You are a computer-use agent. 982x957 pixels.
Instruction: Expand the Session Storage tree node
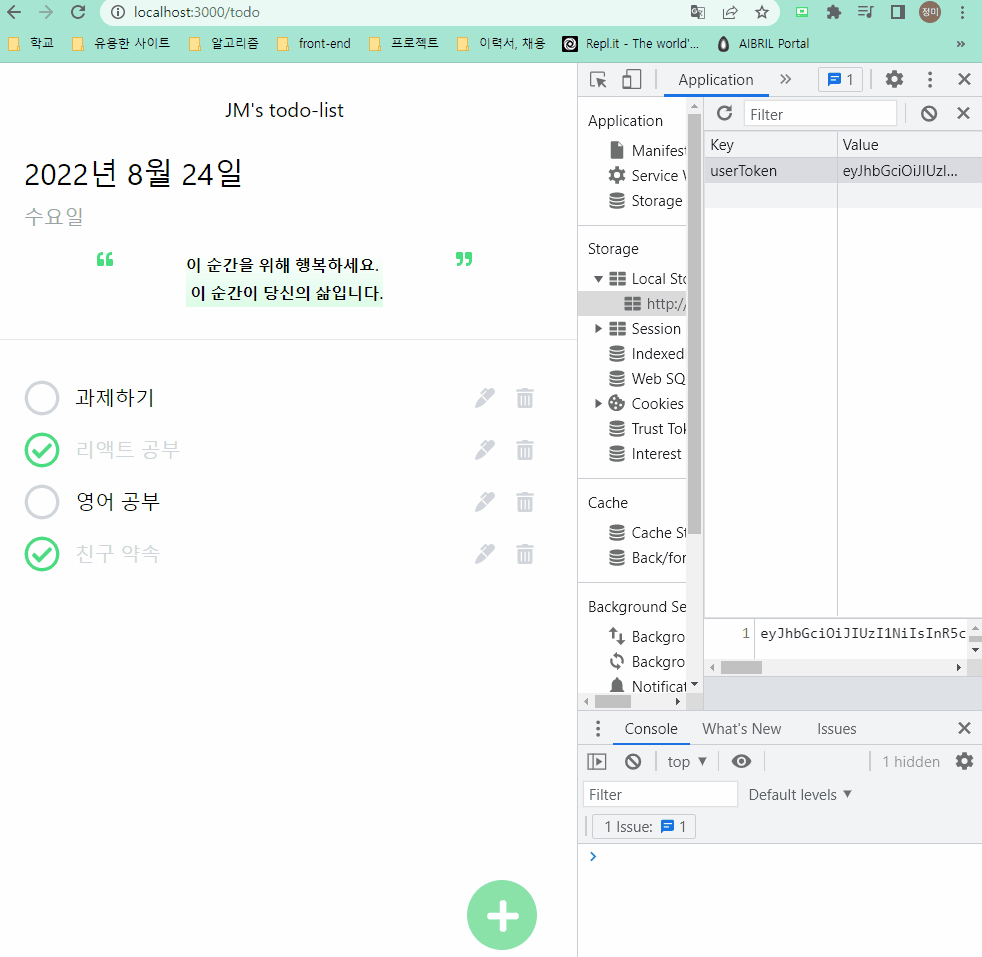click(598, 329)
